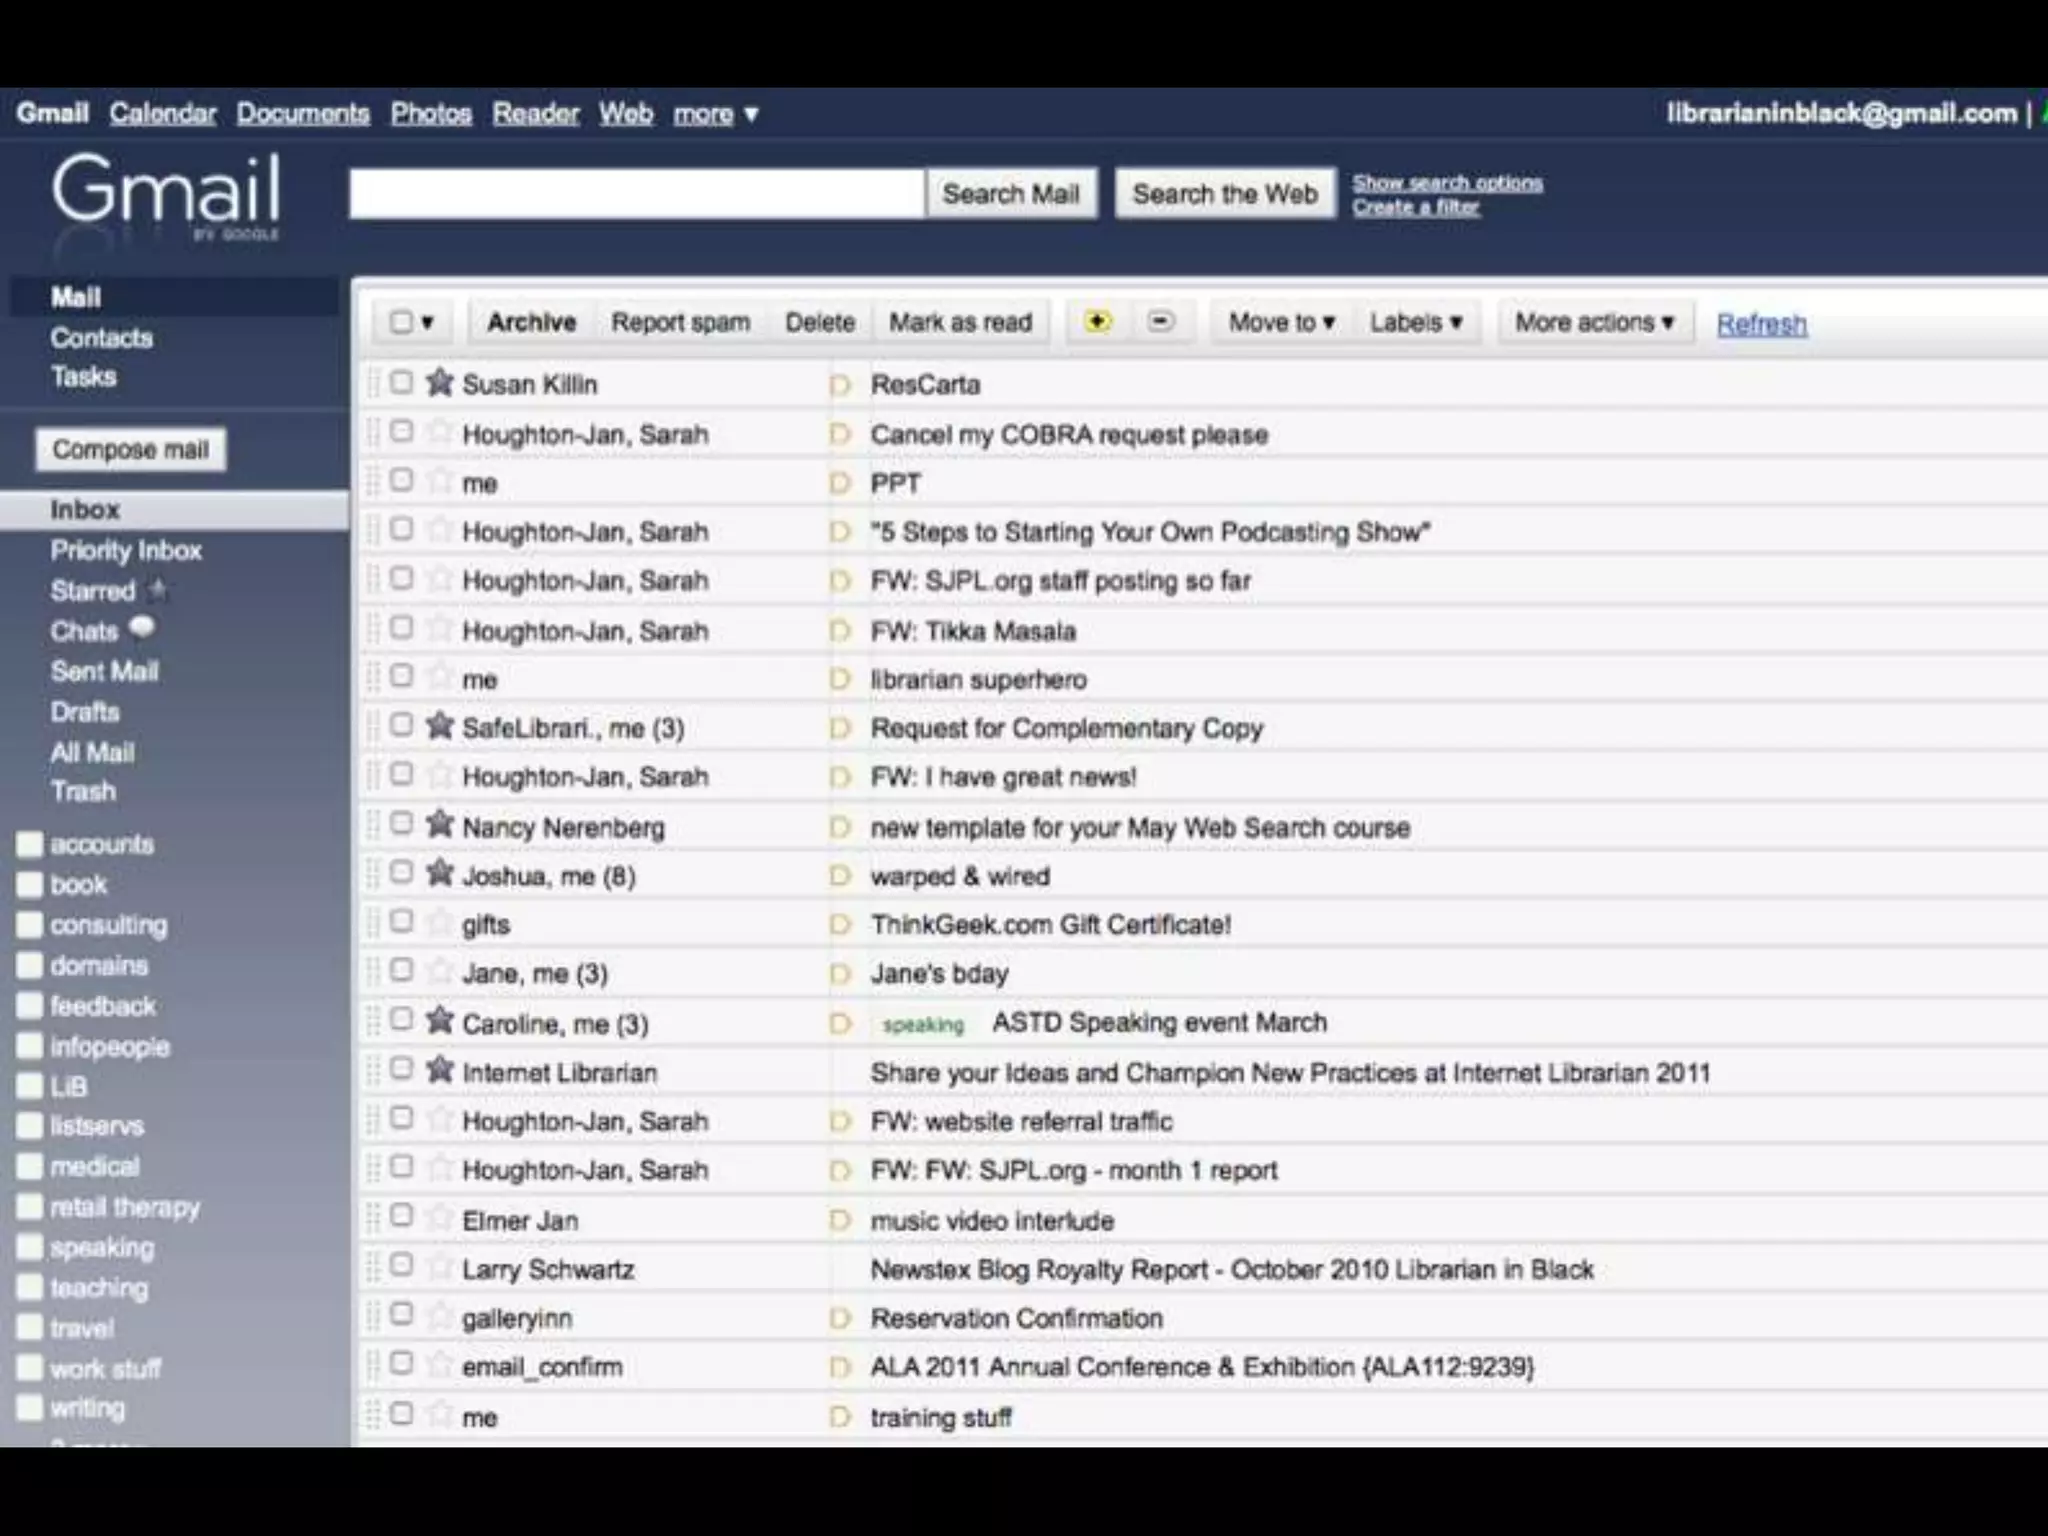Open the select-all checkbox dropdown arrow
Screen dimensions: 2048x1536
(427, 322)
